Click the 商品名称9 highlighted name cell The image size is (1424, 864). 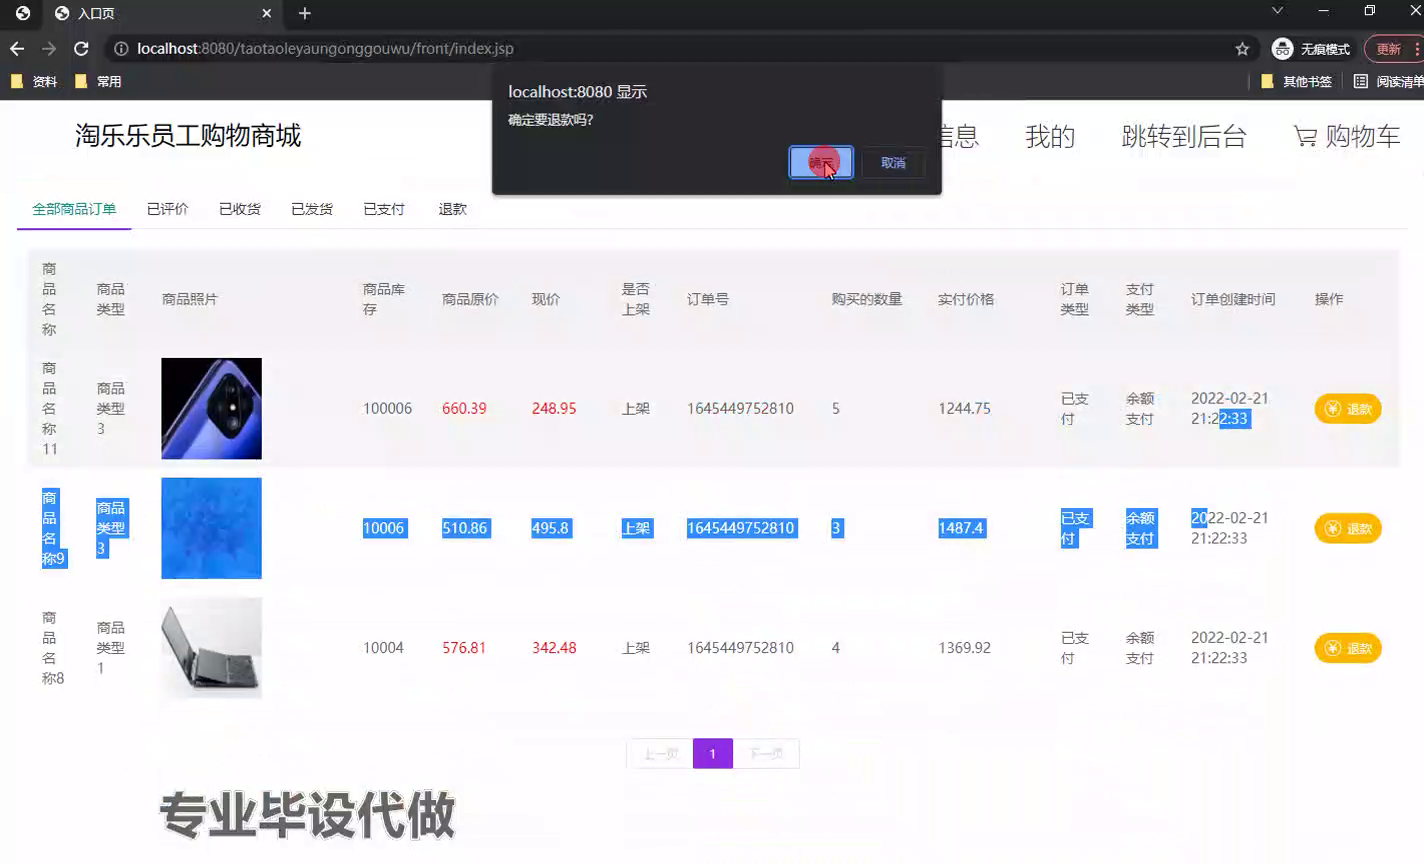tap(53, 528)
